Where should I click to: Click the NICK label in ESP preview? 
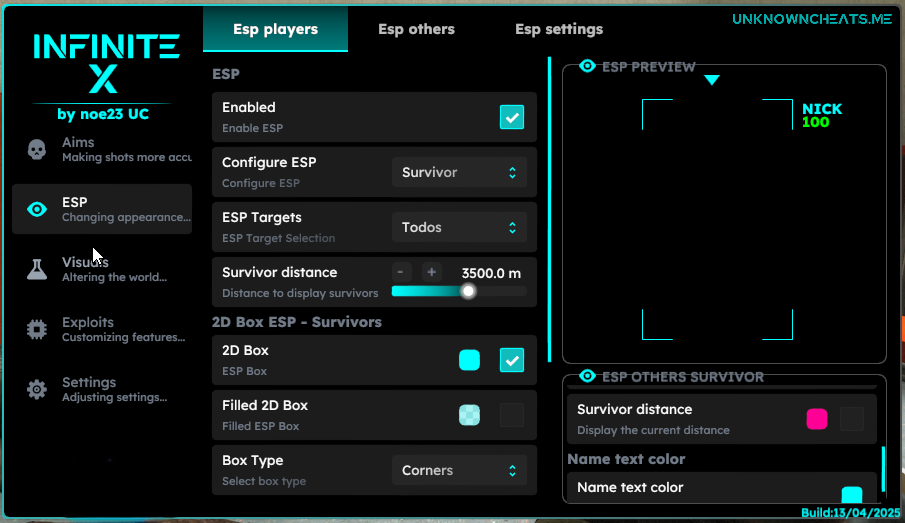tap(822, 109)
